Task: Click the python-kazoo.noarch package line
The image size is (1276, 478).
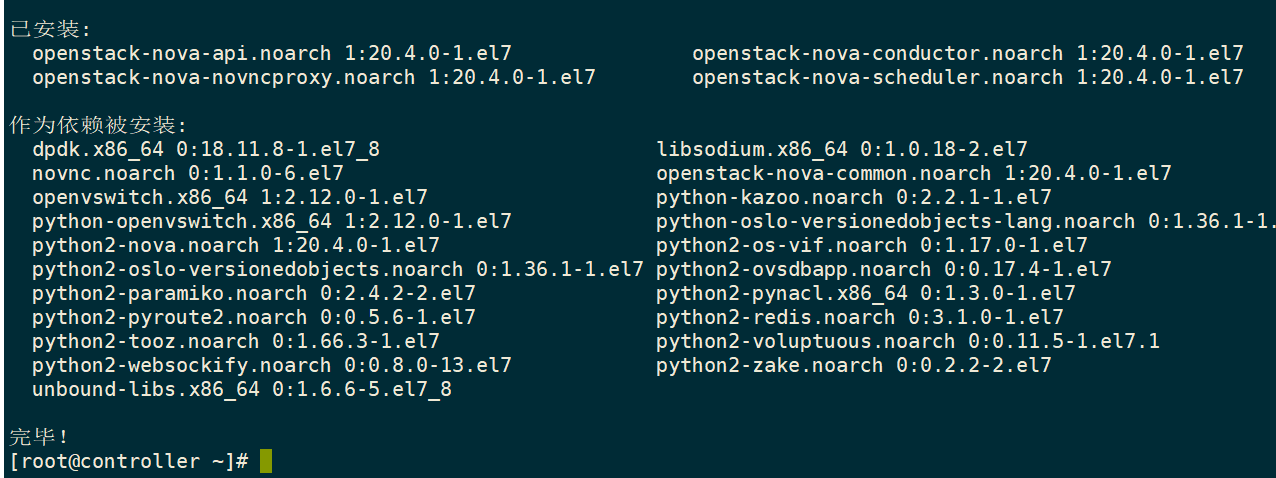Action: click(854, 197)
